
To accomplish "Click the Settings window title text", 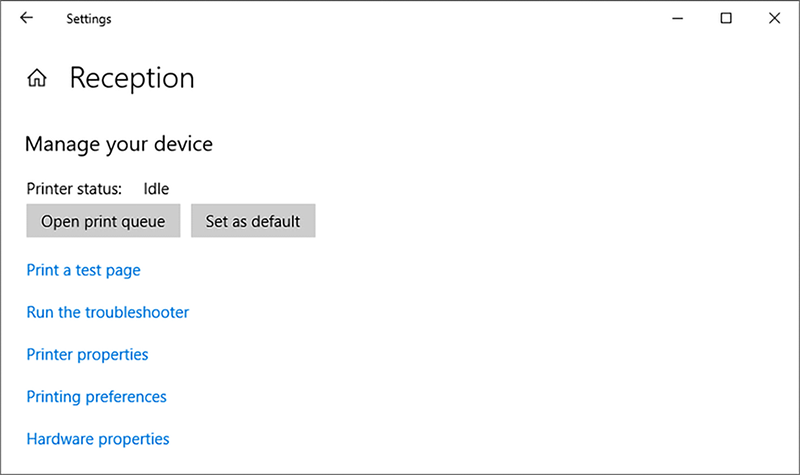I will click(89, 19).
